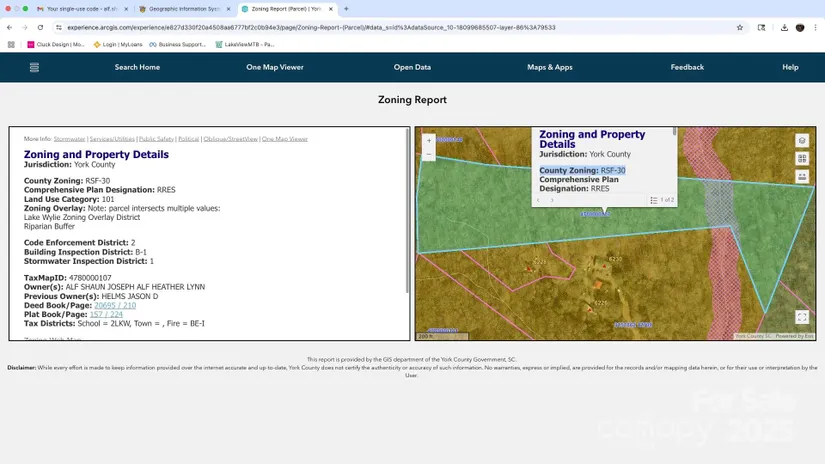825x464 pixels.
Task: Open Plat Book/Page 157 / 224 link
Action: [106, 314]
